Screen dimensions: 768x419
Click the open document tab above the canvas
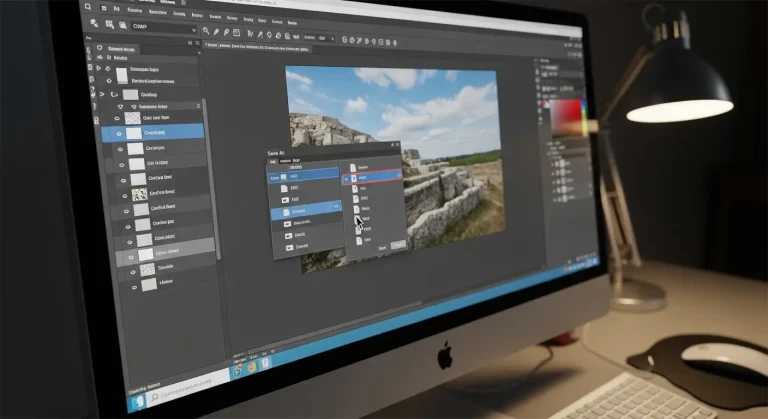pyautogui.click(x=257, y=47)
